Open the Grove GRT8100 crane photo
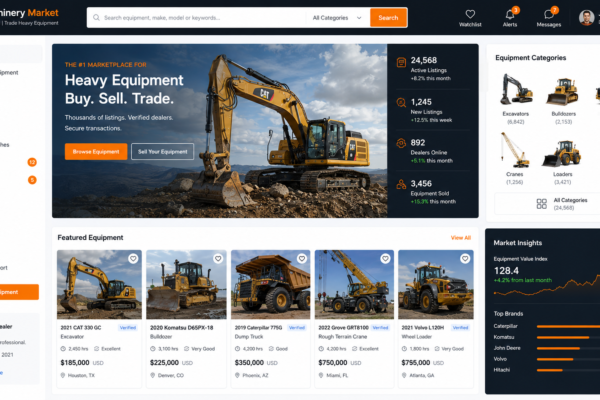Viewport: 600px width, 400px height. (x=354, y=284)
